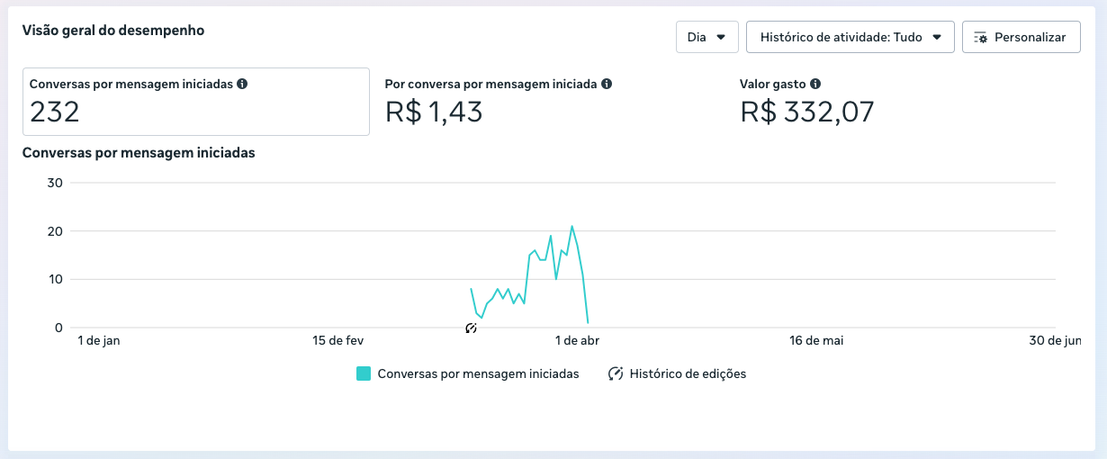Click the Visão geral do desempenho heading
The height and width of the screenshot is (459, 1107).
[x=114, y=30]
